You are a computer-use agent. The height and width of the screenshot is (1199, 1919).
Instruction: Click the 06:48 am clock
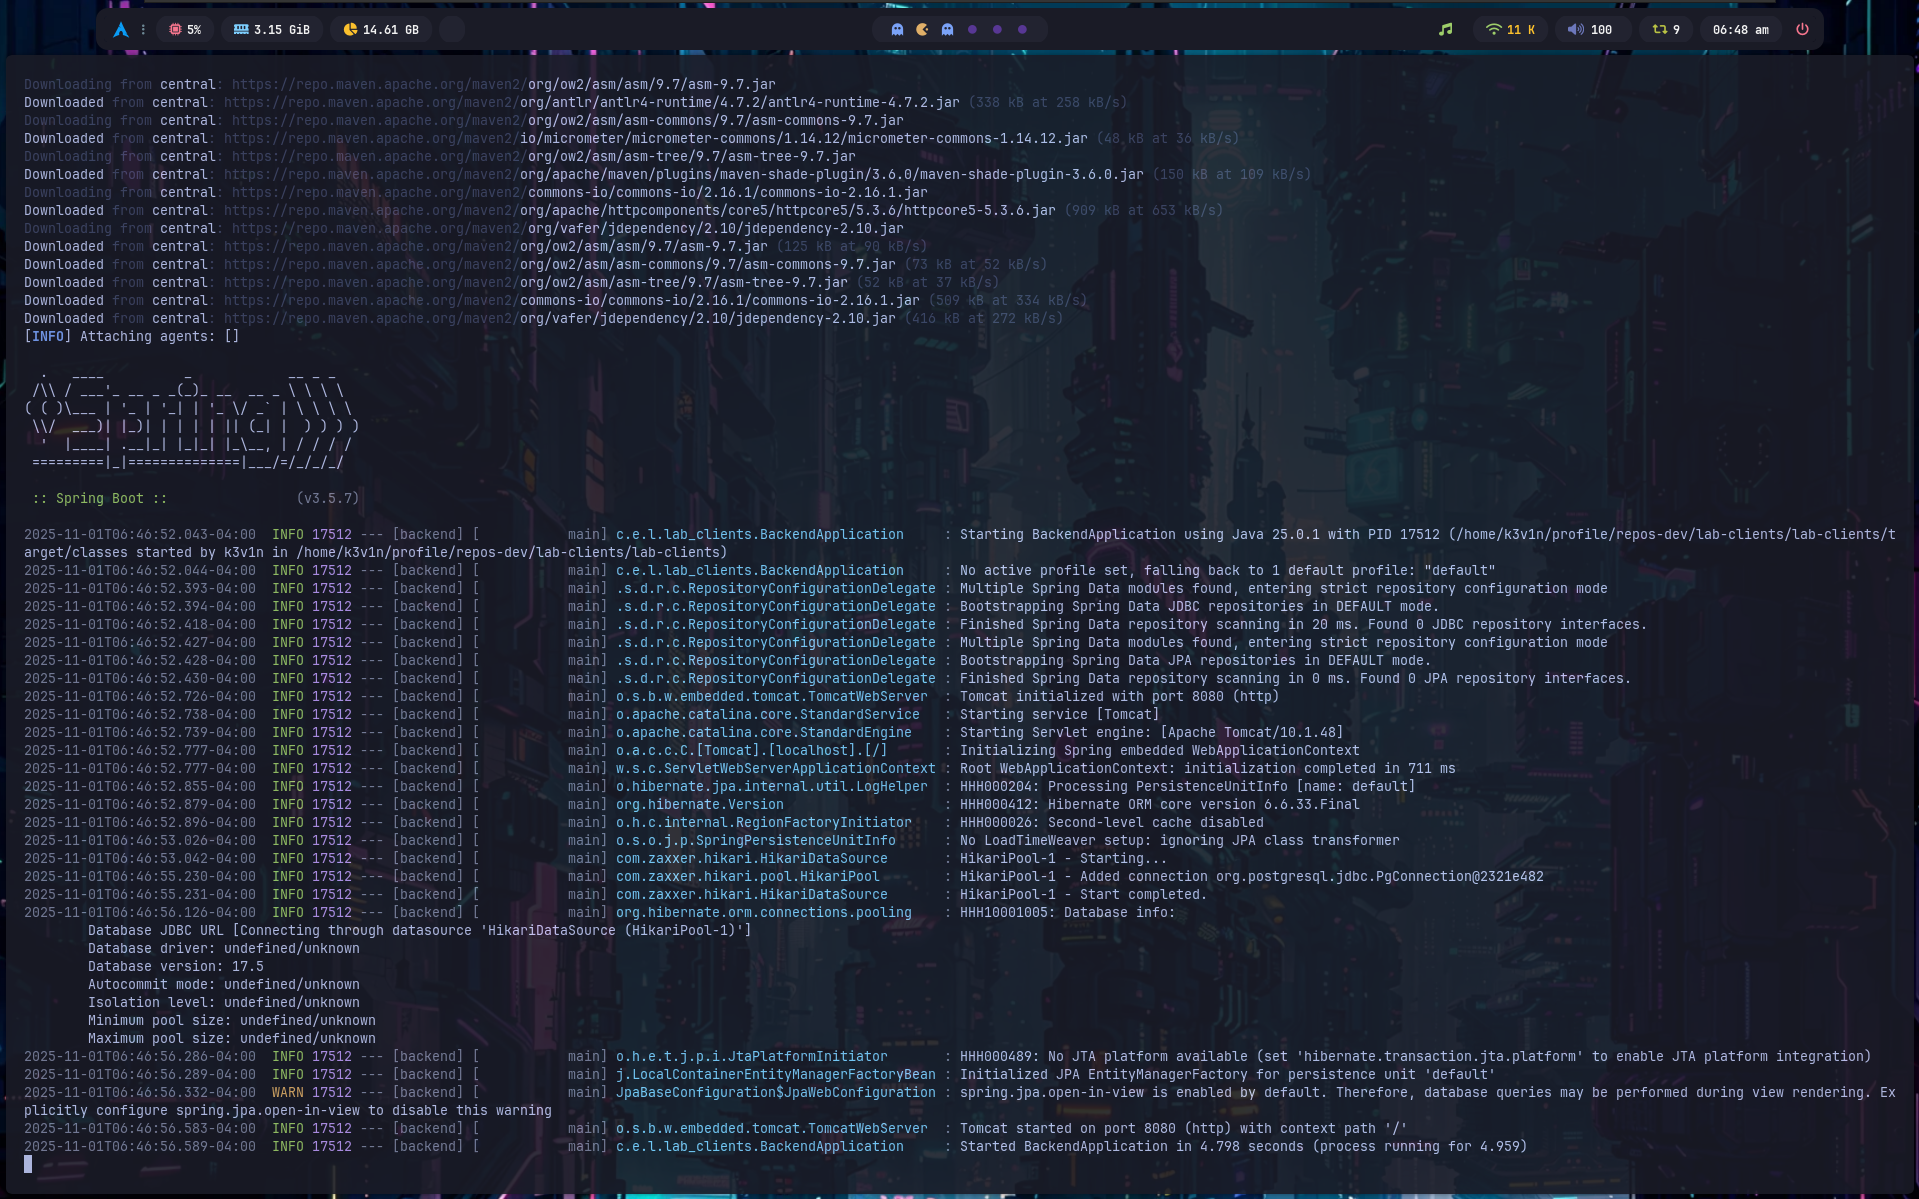point(1740,30)
